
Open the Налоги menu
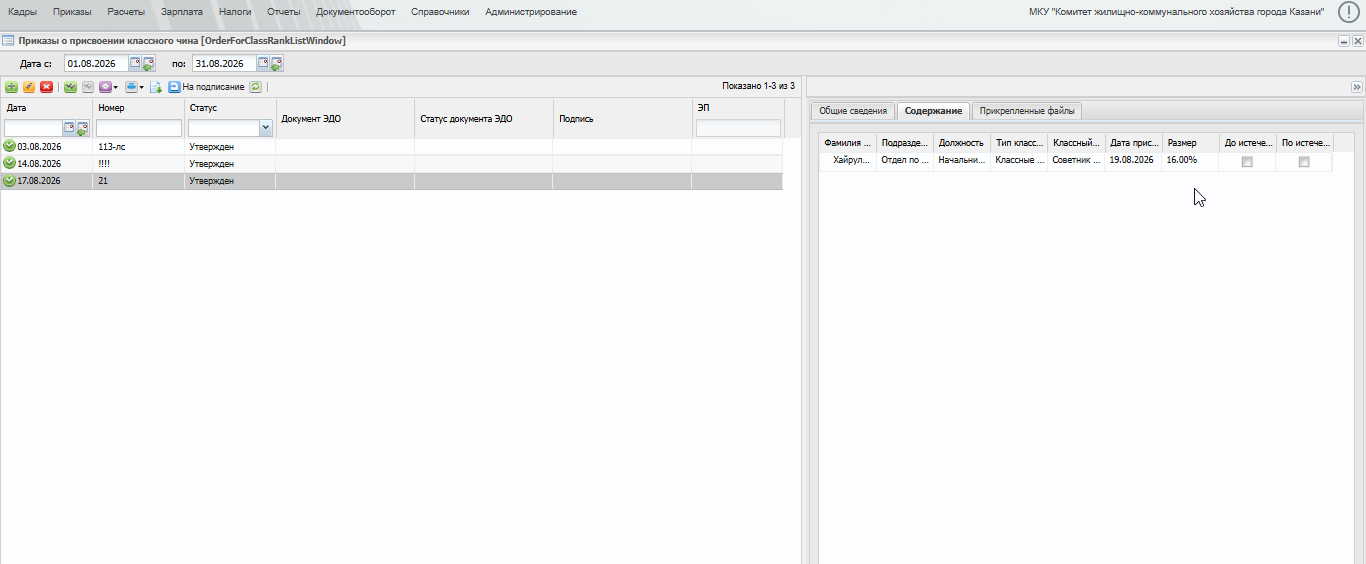pos(235,12)
